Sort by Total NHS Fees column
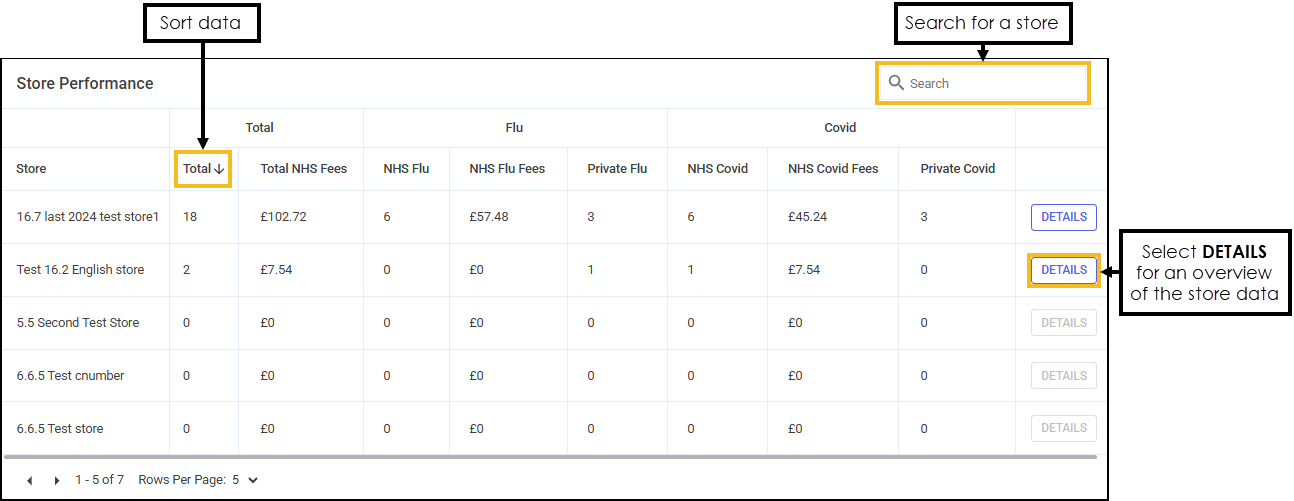1294x501 pixels. point(303,169)
